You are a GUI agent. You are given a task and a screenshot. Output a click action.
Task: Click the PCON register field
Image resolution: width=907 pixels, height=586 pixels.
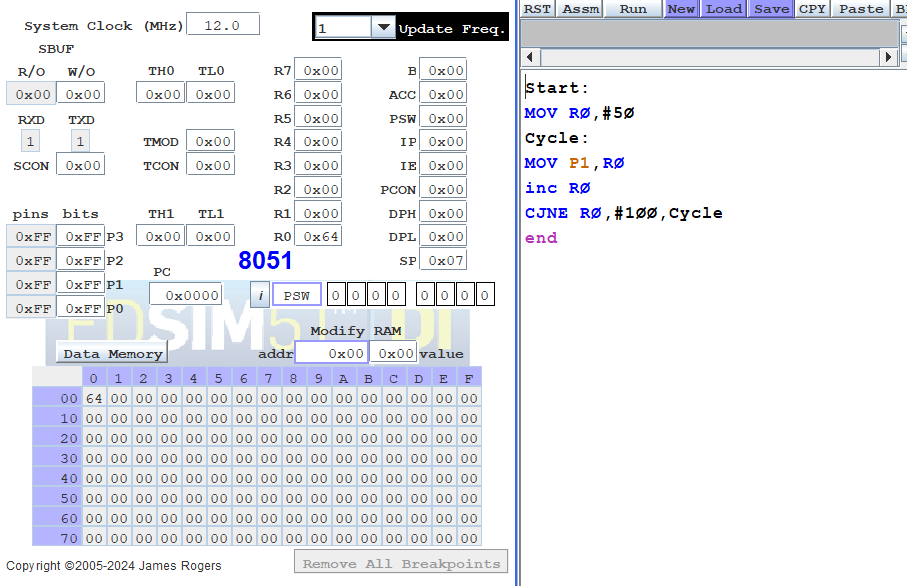pos(443,189)
